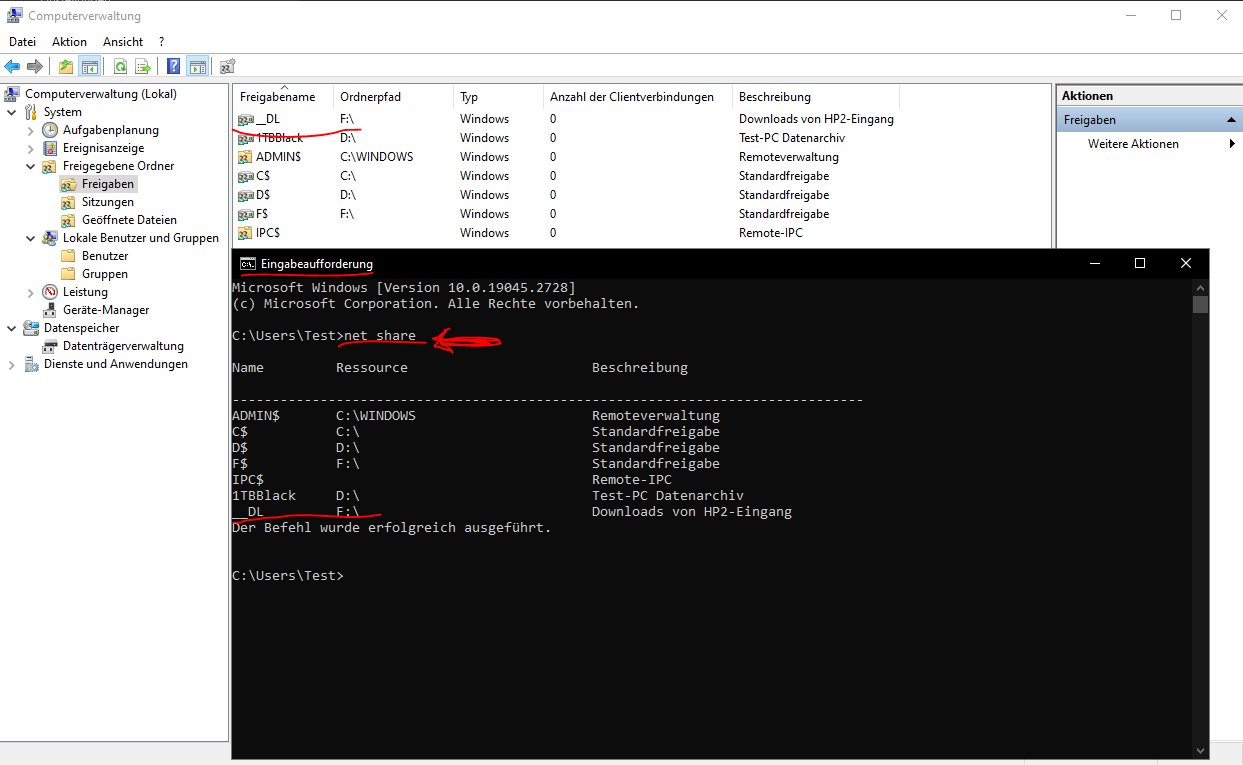The width and height of the screenshot is (1243, 765).
Task: Click the C:\Users\Test> prompt line
Action: (x=287, y=576)
